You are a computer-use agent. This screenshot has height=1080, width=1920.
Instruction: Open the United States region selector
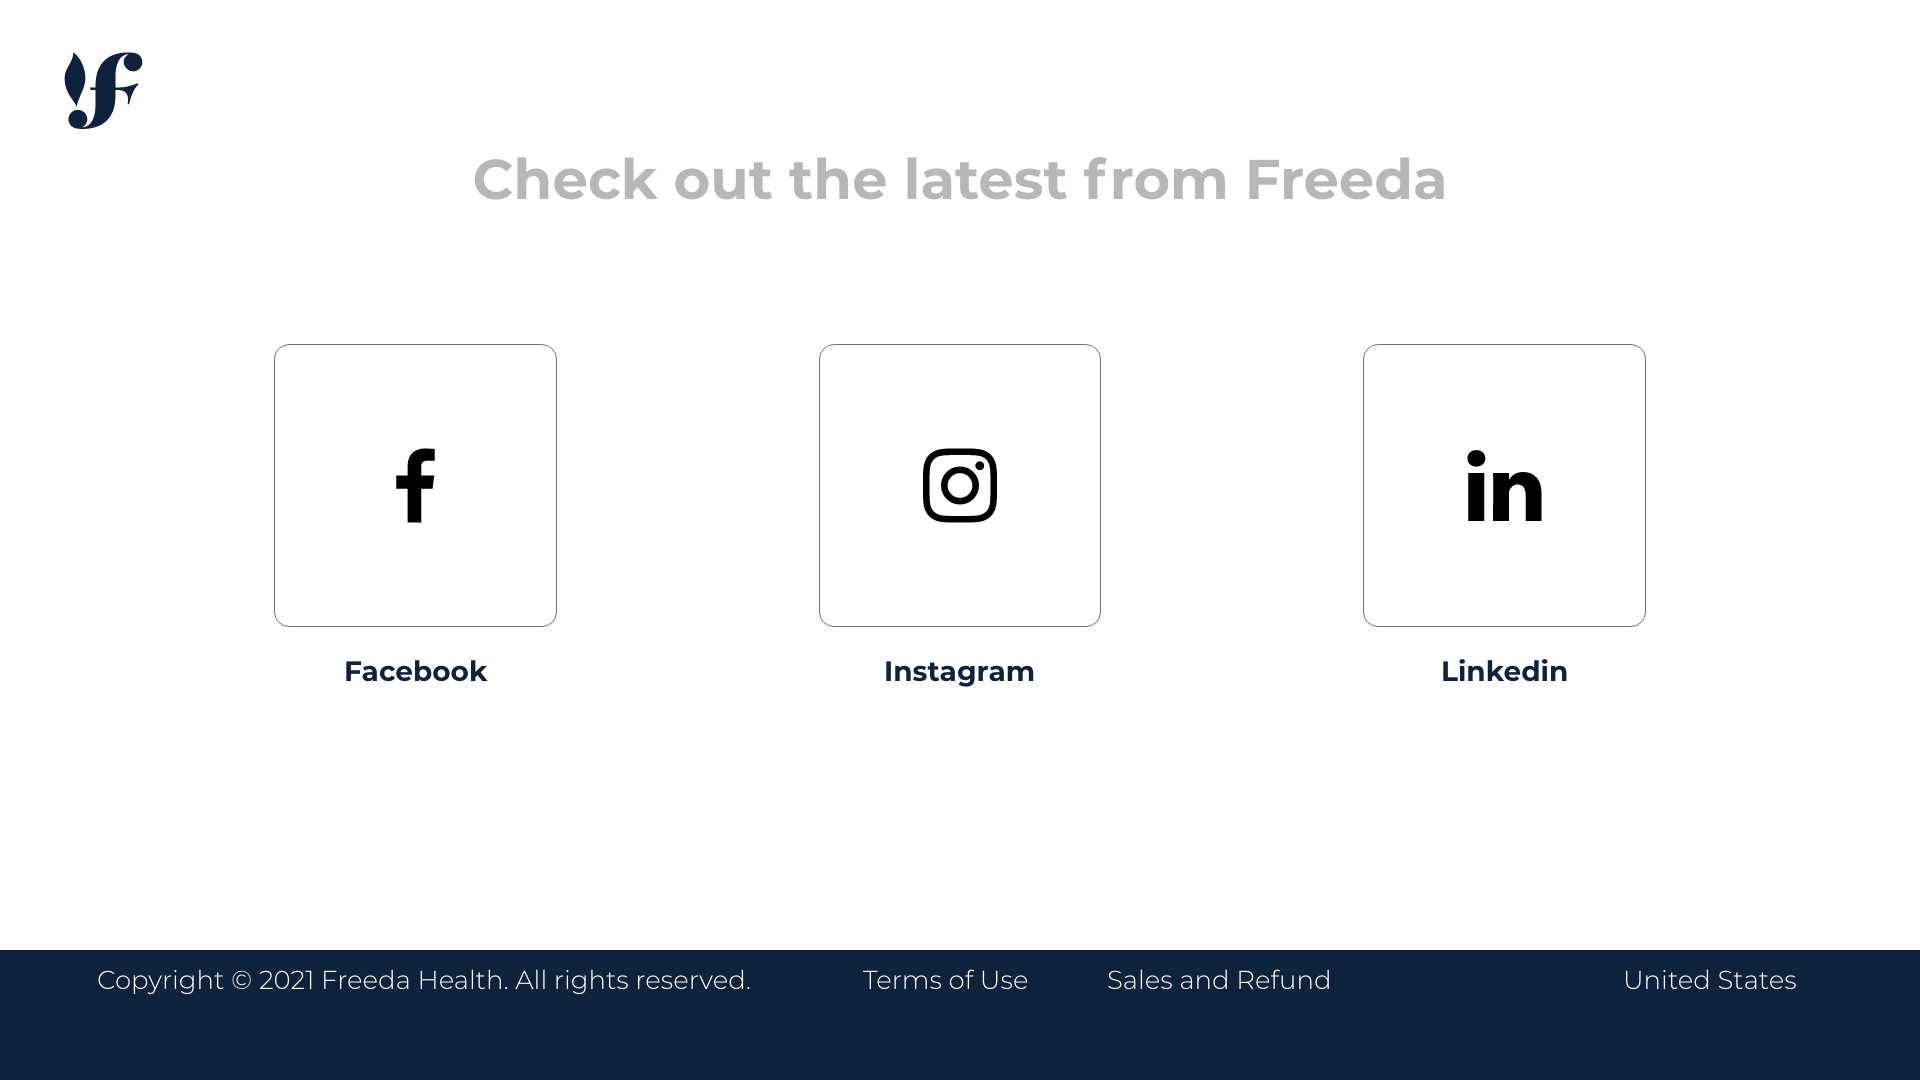coord(1709,980)
